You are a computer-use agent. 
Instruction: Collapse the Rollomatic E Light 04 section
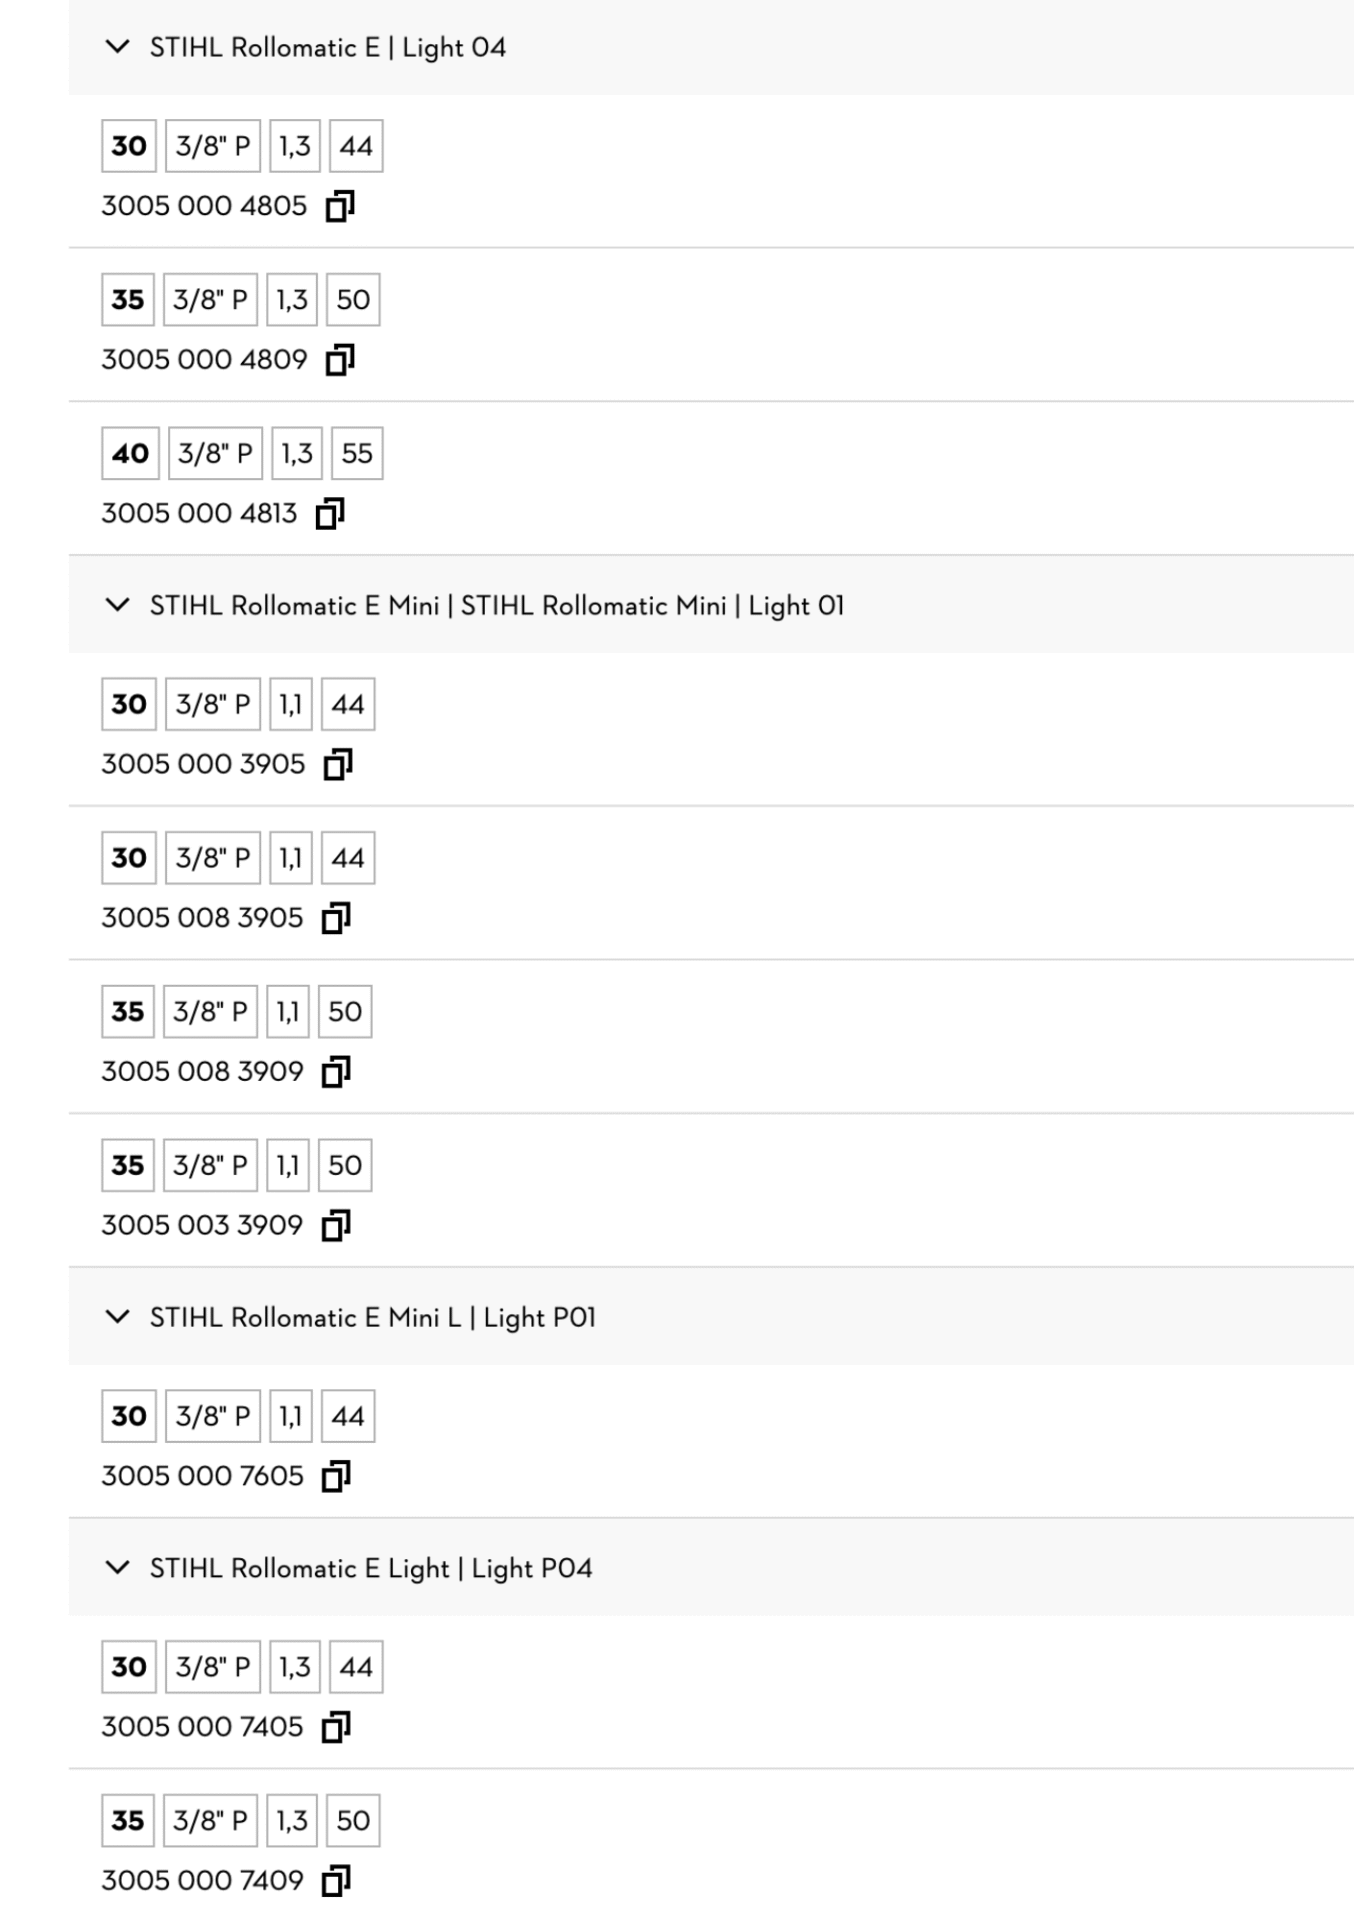tap(117, 47)
